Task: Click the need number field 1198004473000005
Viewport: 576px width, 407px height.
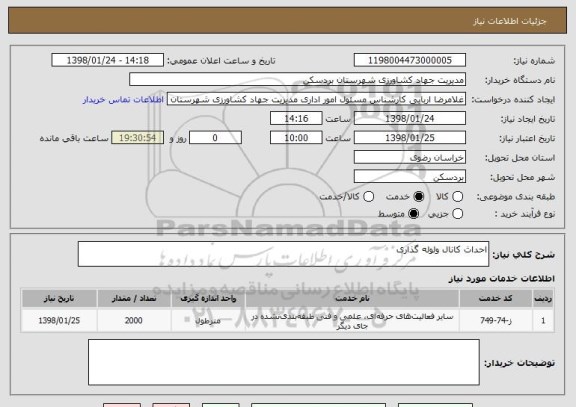Action: pos(410,60)
